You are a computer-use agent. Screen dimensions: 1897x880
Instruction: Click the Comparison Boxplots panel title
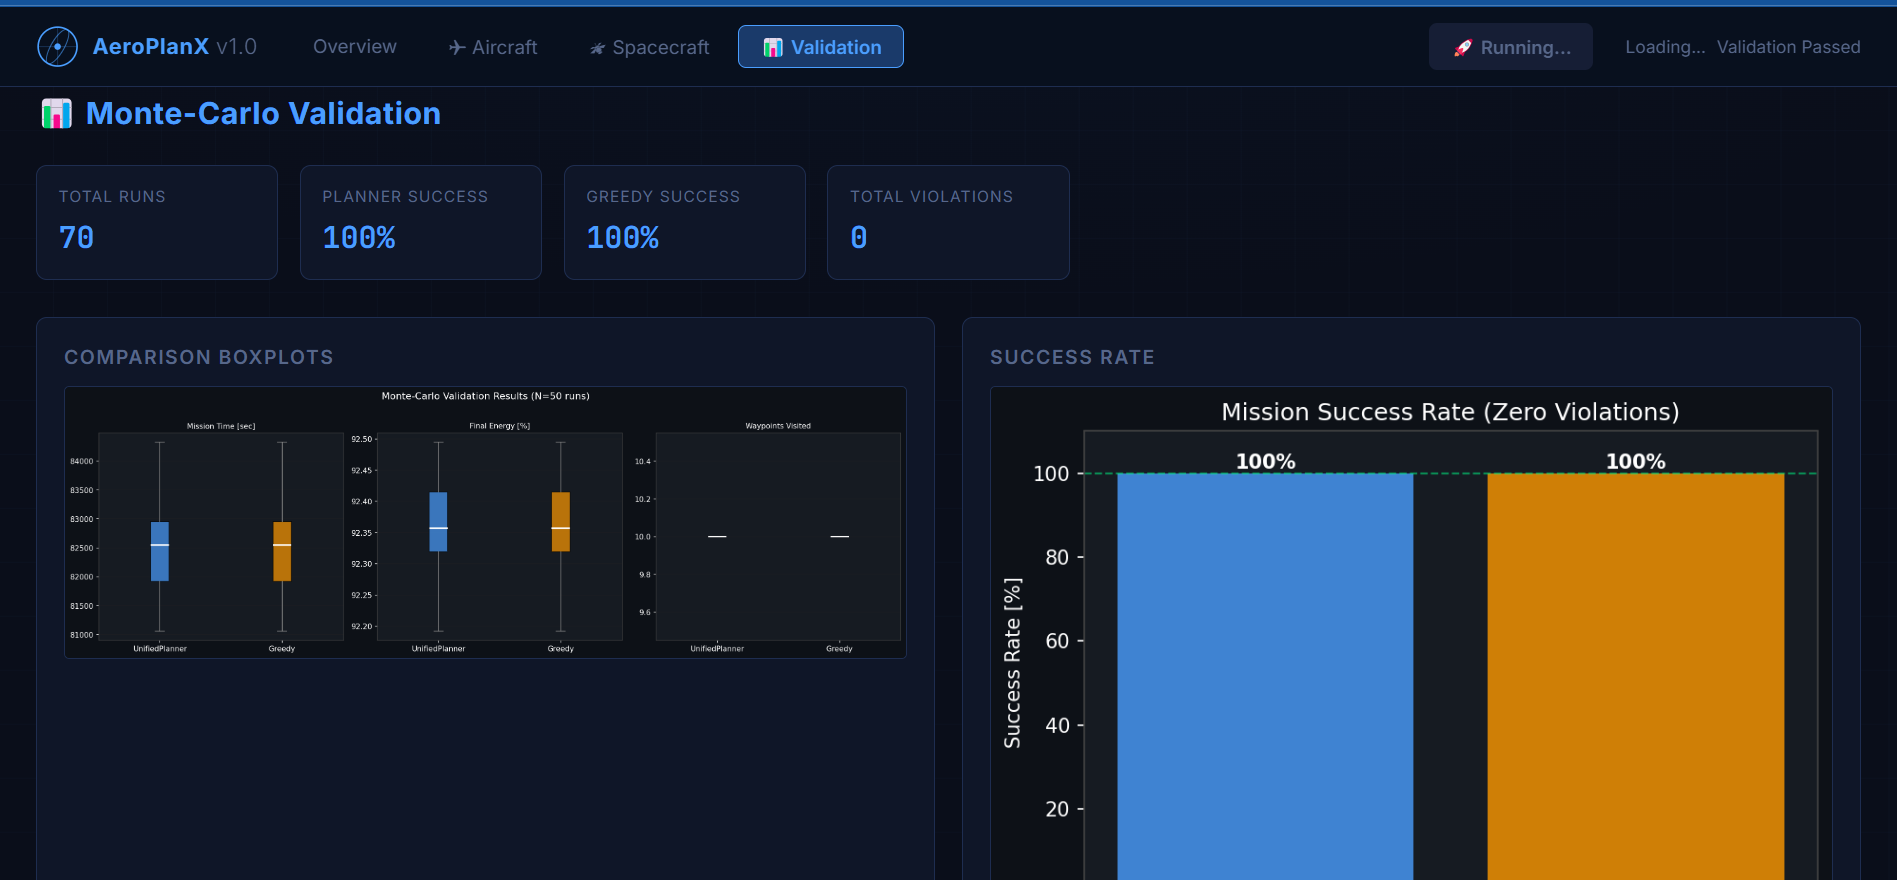click(199, 357)
